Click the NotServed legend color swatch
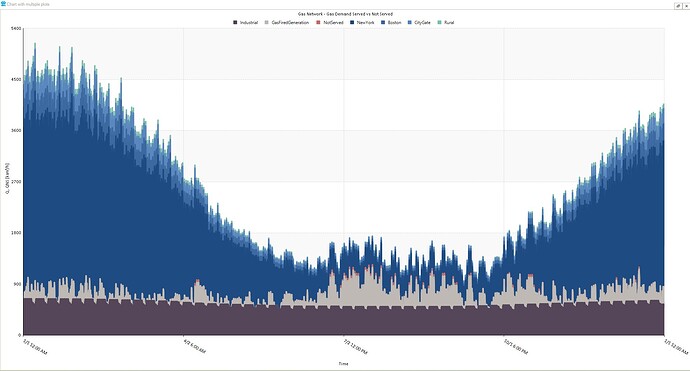The width and height of the screenshot is (690, 371). pos(319,22)
